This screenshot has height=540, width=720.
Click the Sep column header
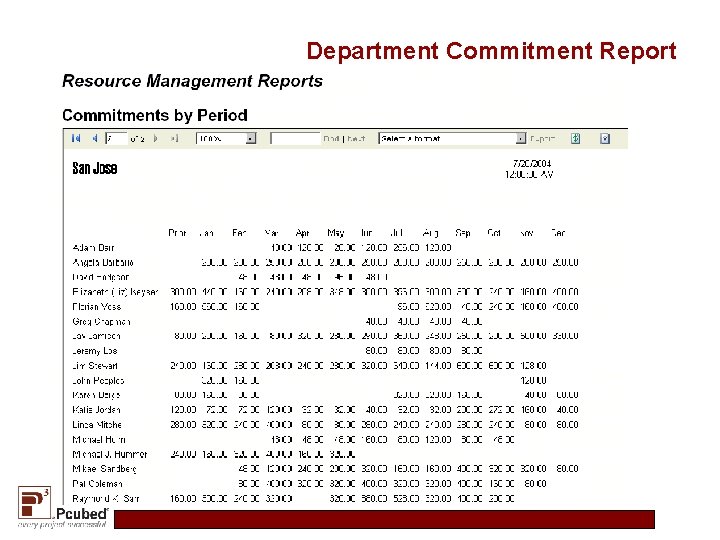[x=463, y=233]
